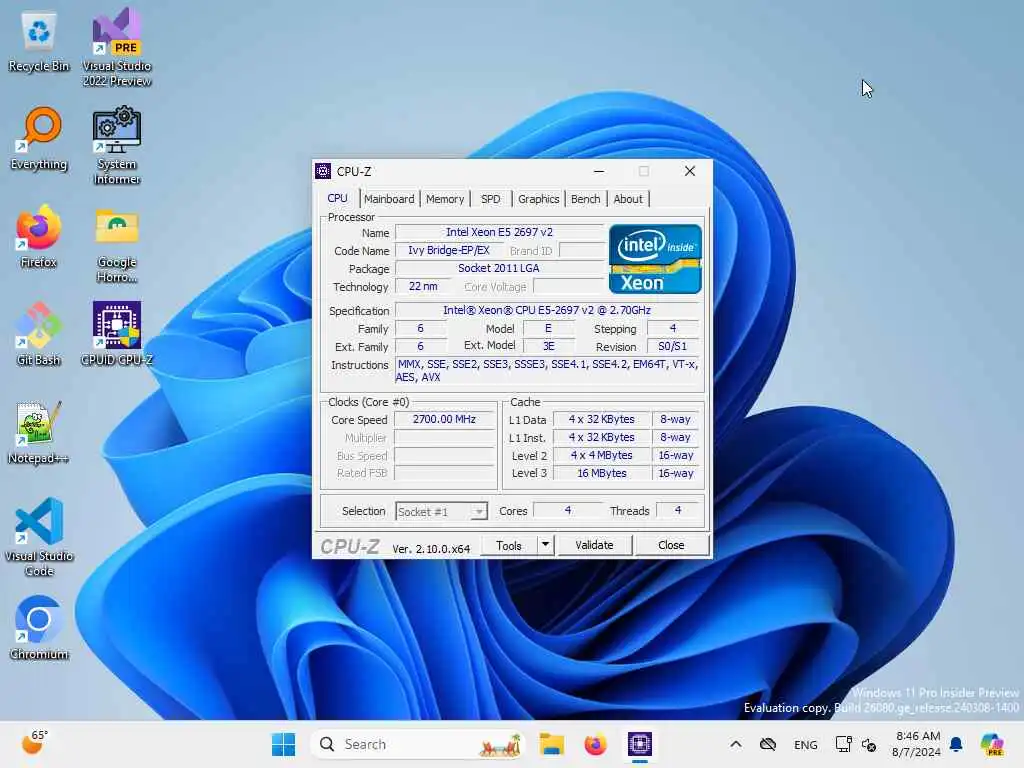Viewport: 1024px width, 768px height.
Task: Open the Google Horro... folder icon
Action: pos(117,245)
